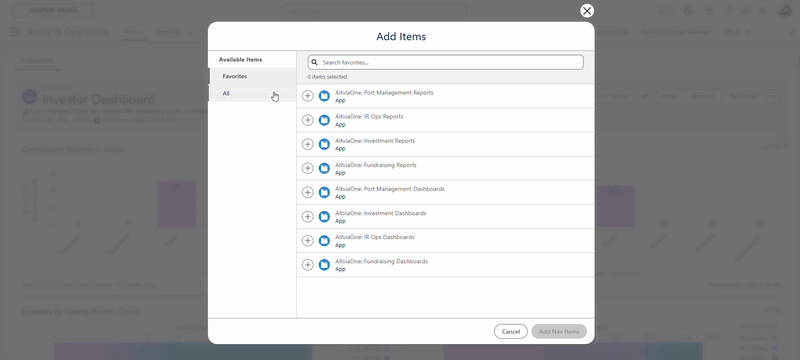Click the app icon beside Fundraising Reports
The image size is (800, 360).
324,168
